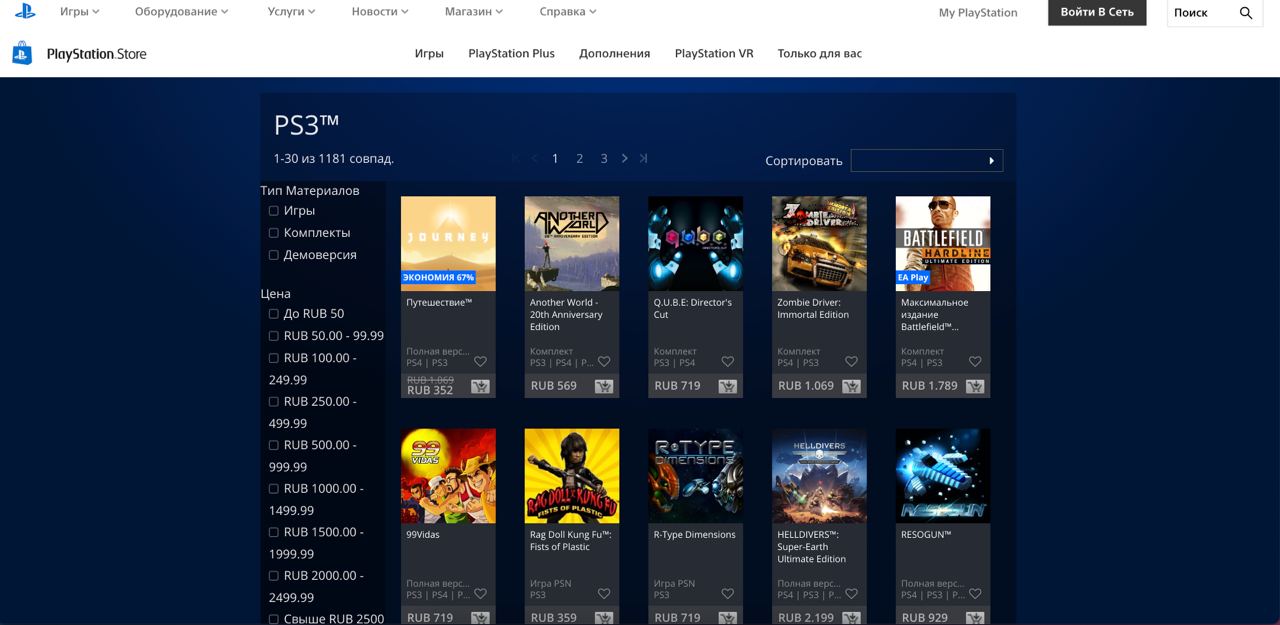
Task: Open the Дополнения store tab
Action: [x=614, y=54]
